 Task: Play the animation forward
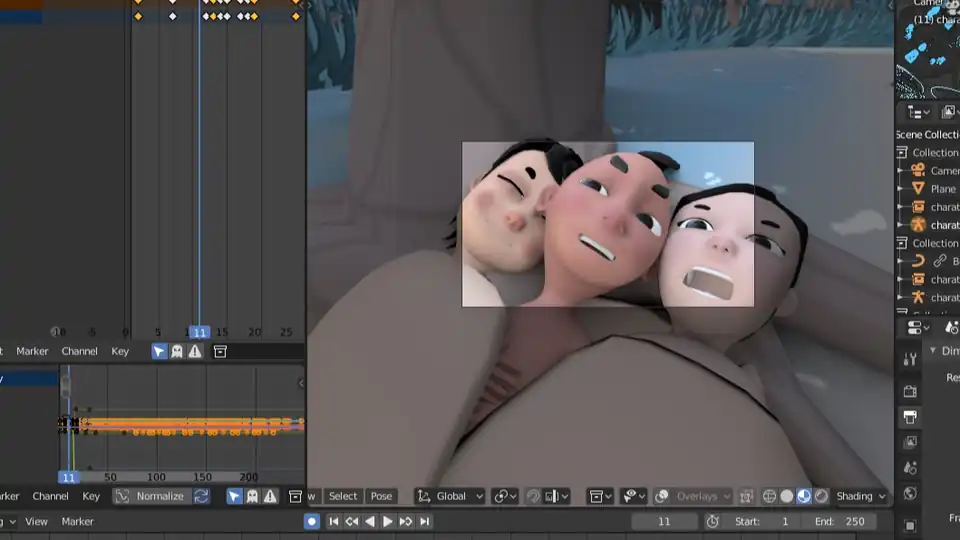pos(388,522)
